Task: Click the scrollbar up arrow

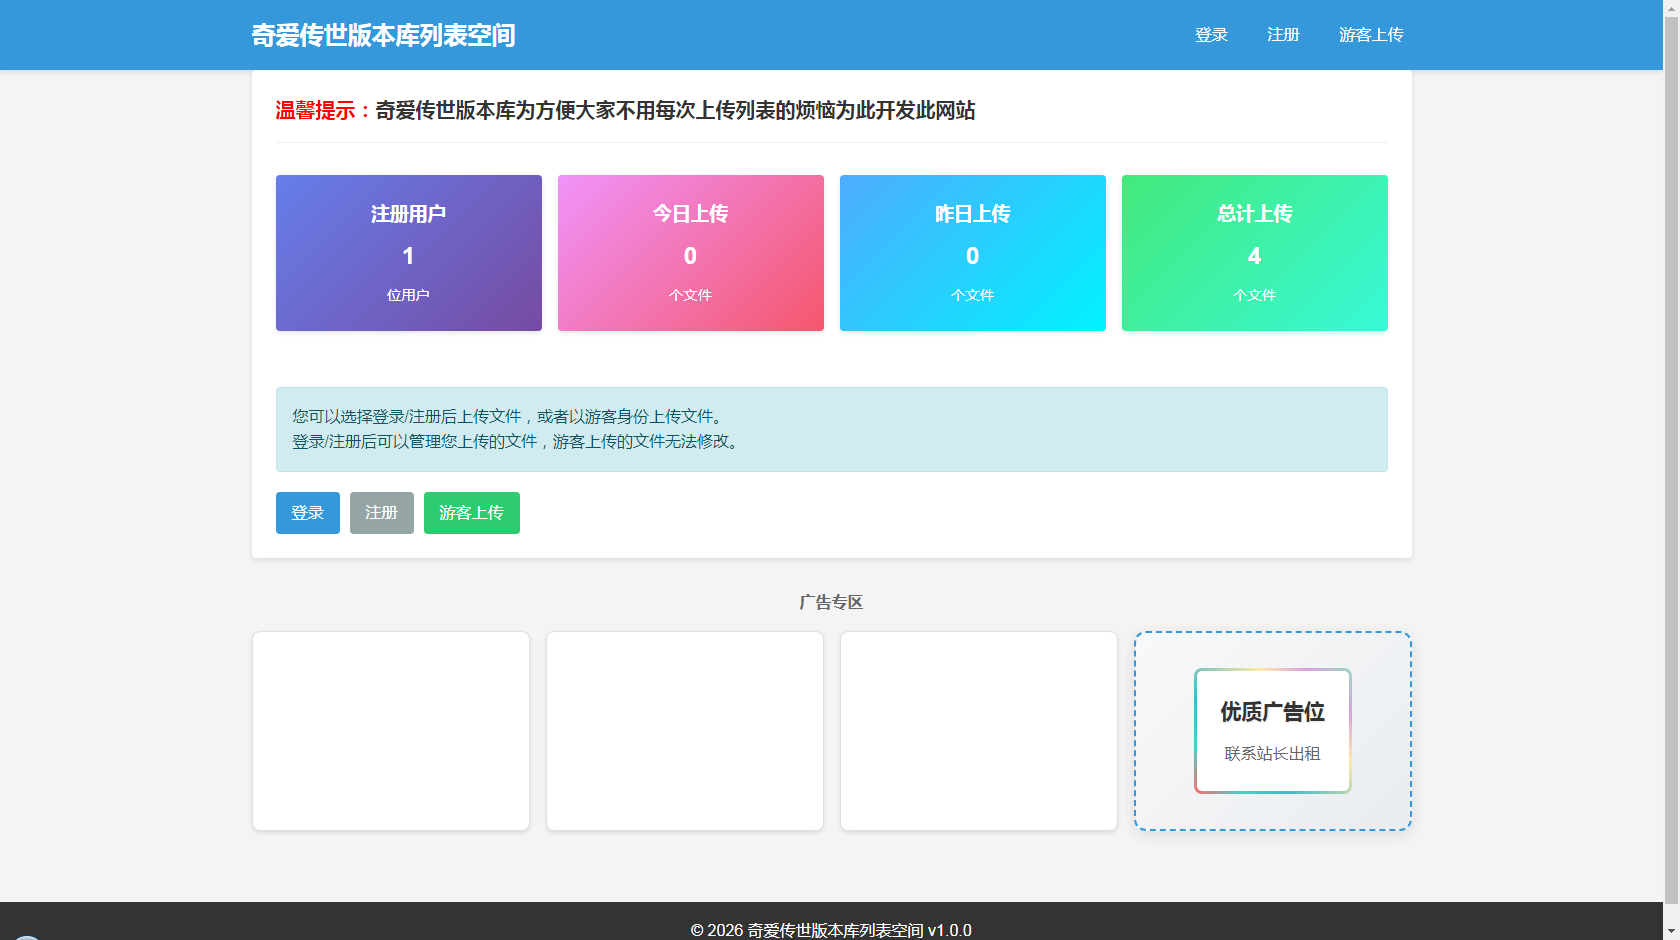Action: 1671,8
